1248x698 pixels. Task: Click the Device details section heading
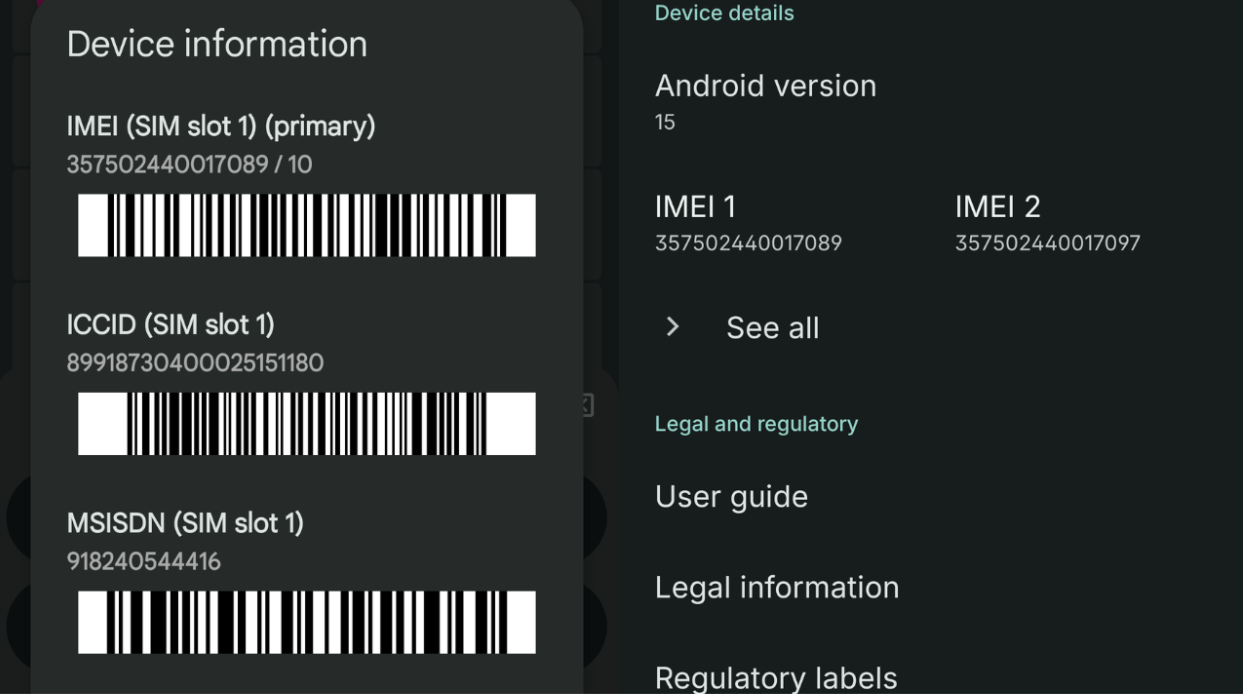723,14
